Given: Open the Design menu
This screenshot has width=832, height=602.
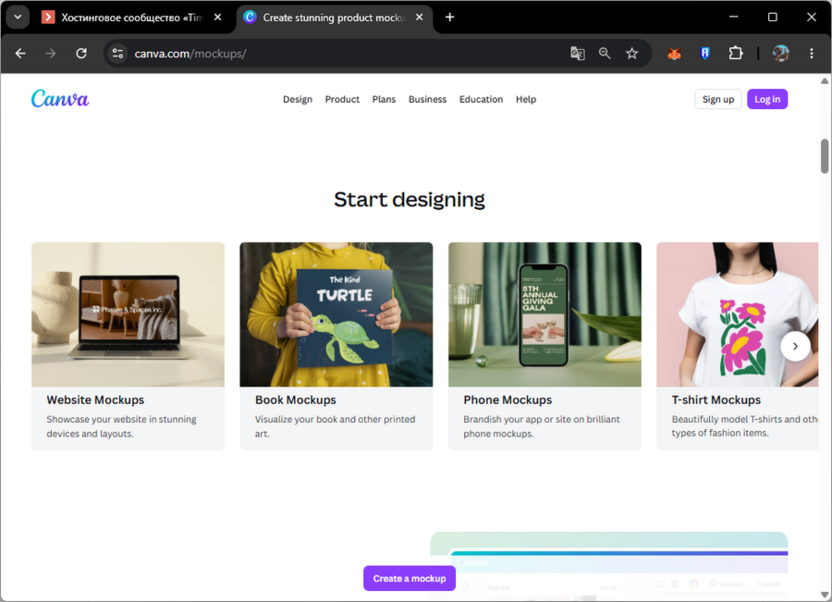Looking at the screenshot, I should pyautogui.click(x=298, y=99).
